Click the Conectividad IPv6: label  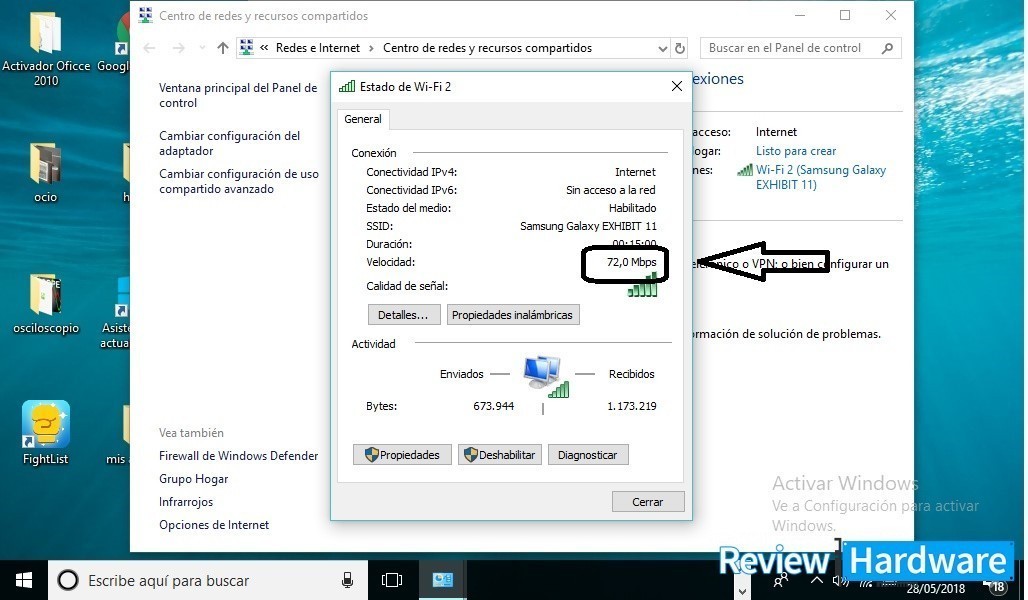[412, 190]
